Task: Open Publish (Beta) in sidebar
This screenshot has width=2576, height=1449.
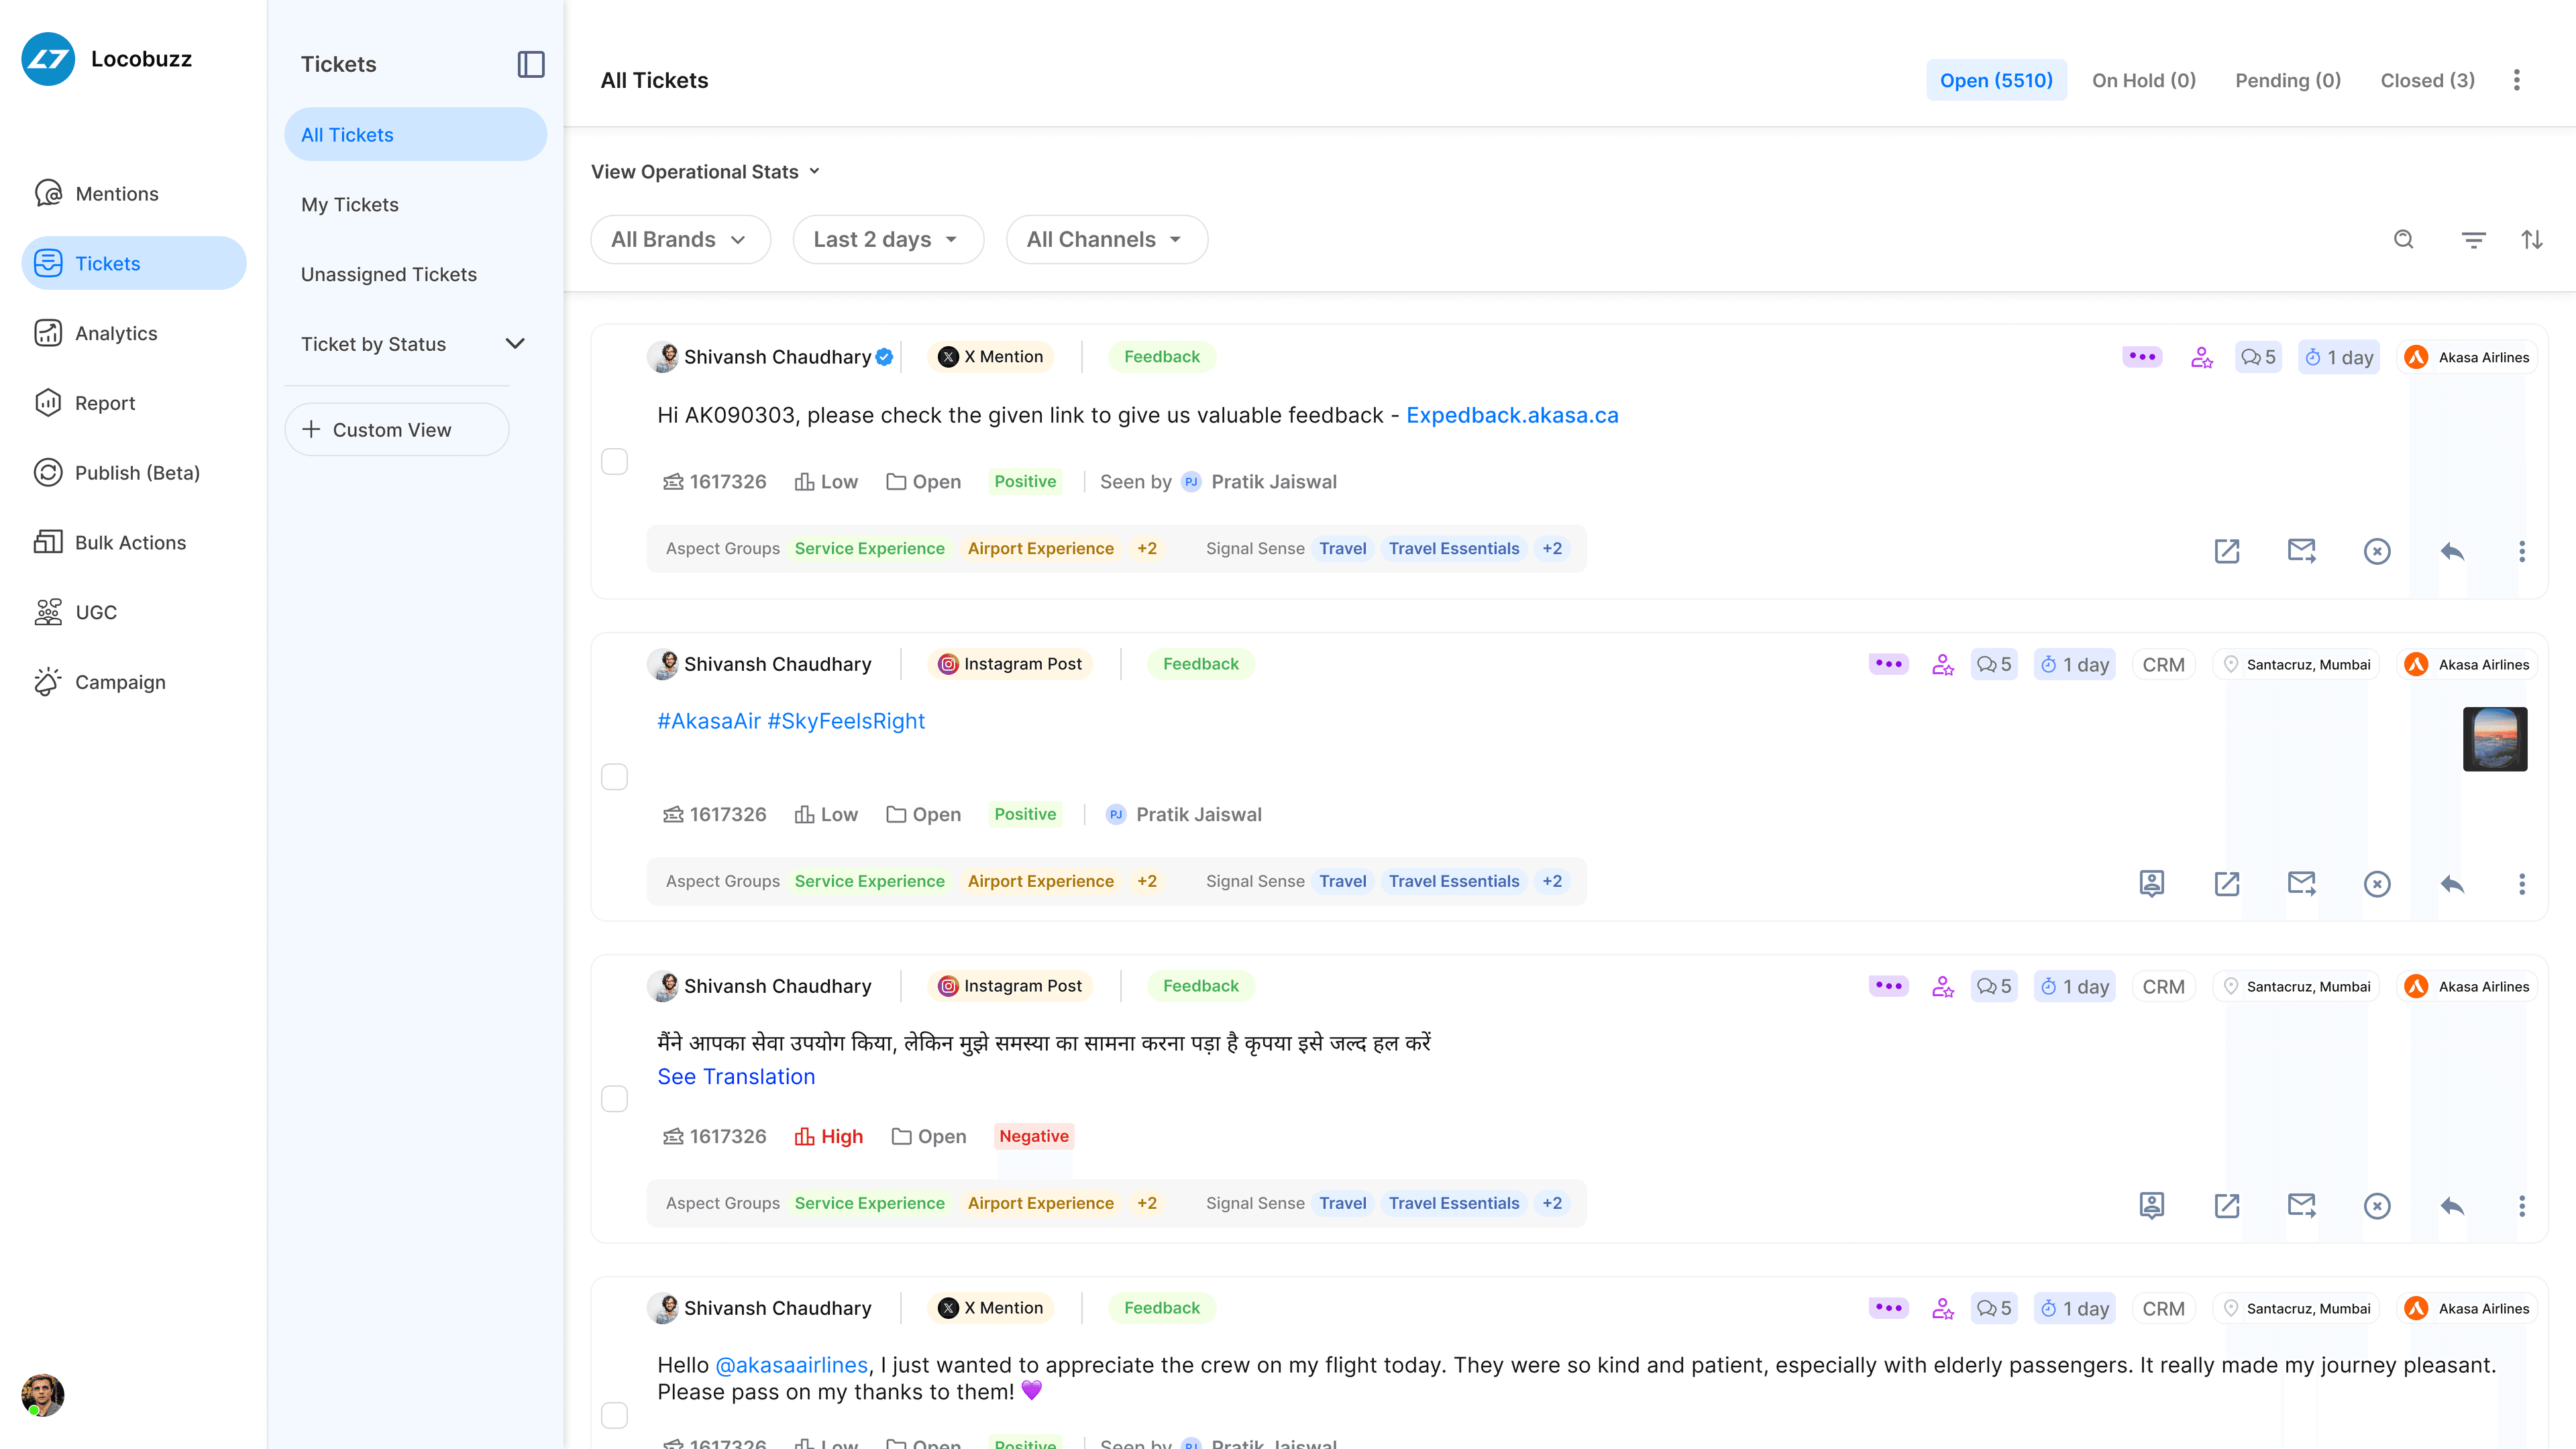Action: [x=134, y=473]
